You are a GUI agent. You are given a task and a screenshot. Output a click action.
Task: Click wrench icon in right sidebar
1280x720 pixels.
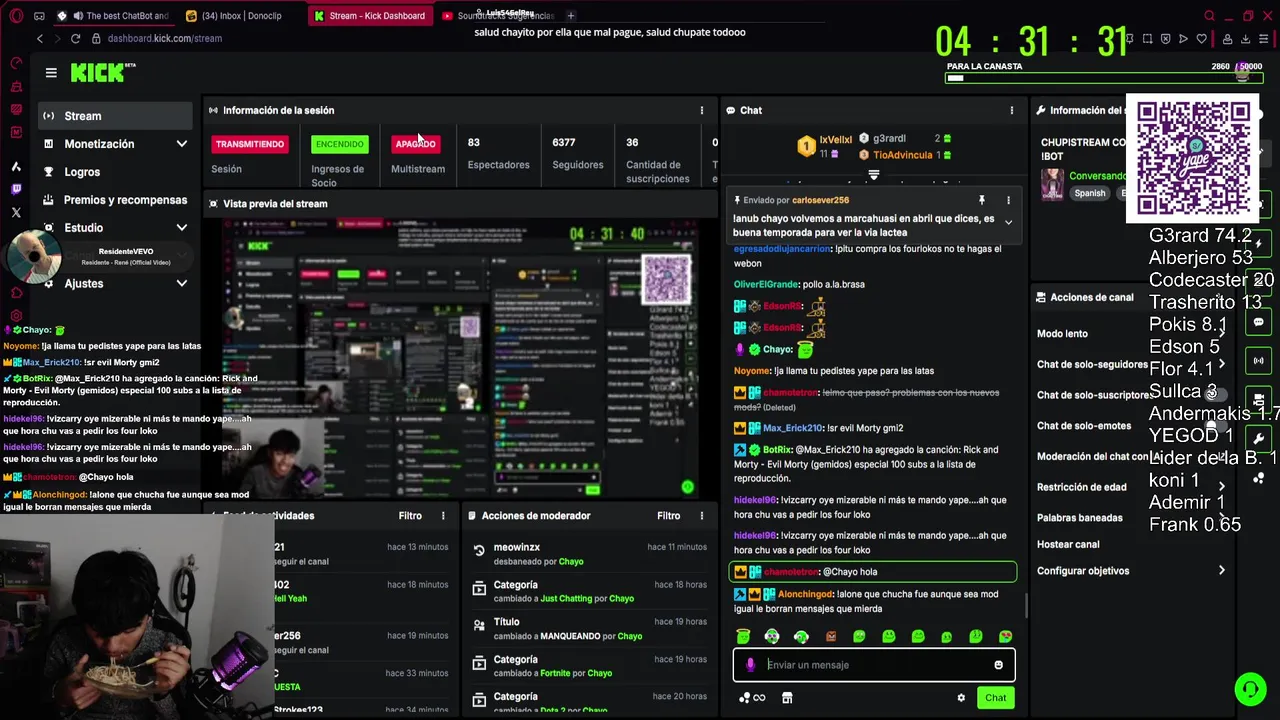coord(1259,438)
